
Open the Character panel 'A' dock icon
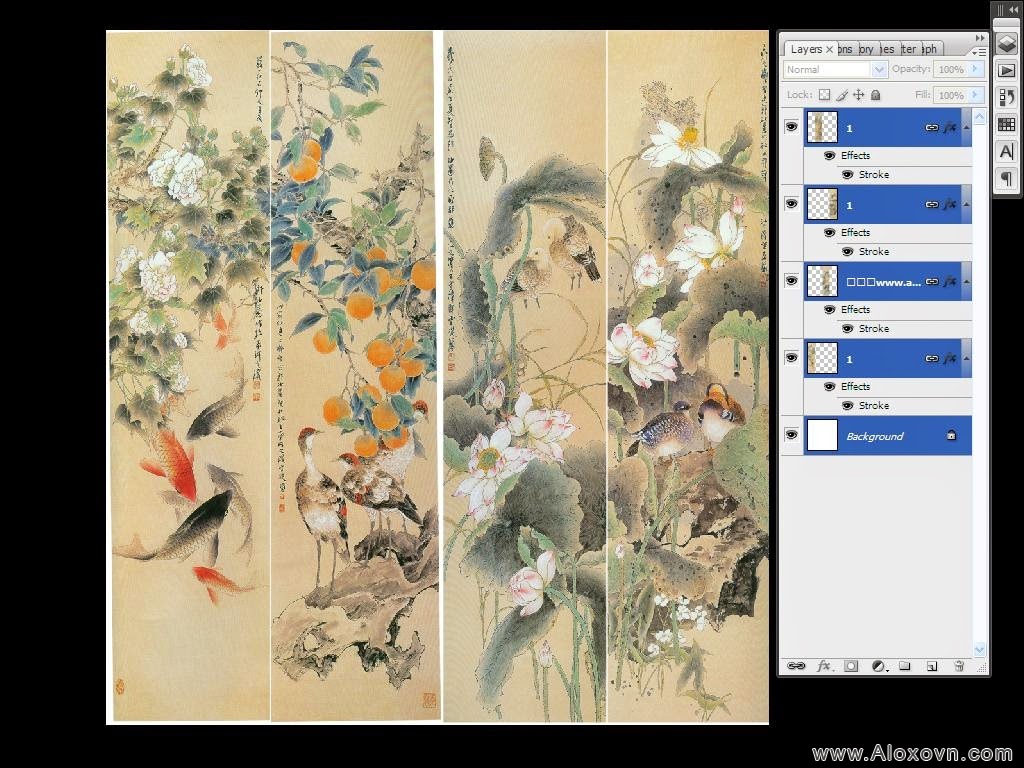[1006, 152]
